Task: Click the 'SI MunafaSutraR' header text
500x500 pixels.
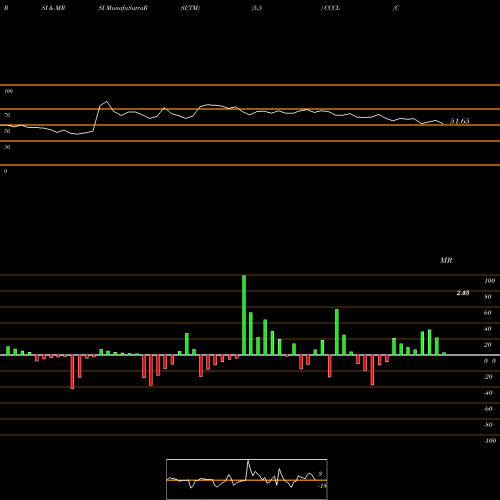Action: point(123,8)
